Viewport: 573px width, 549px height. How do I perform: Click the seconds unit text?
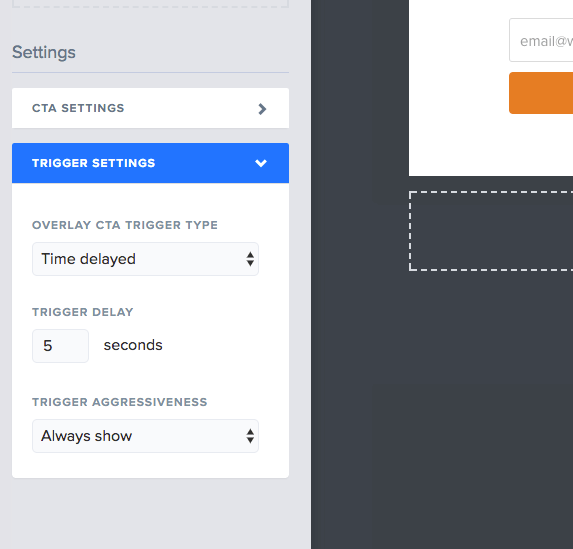pyautogui.click(x=133, y=345)
